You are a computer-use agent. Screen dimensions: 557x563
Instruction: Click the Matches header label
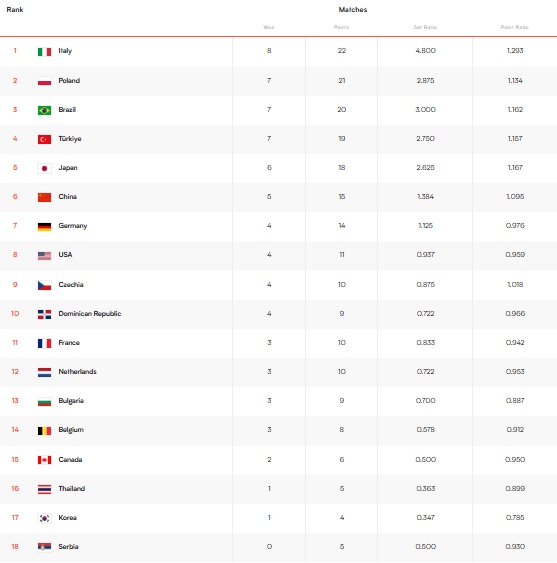(353, 10)
